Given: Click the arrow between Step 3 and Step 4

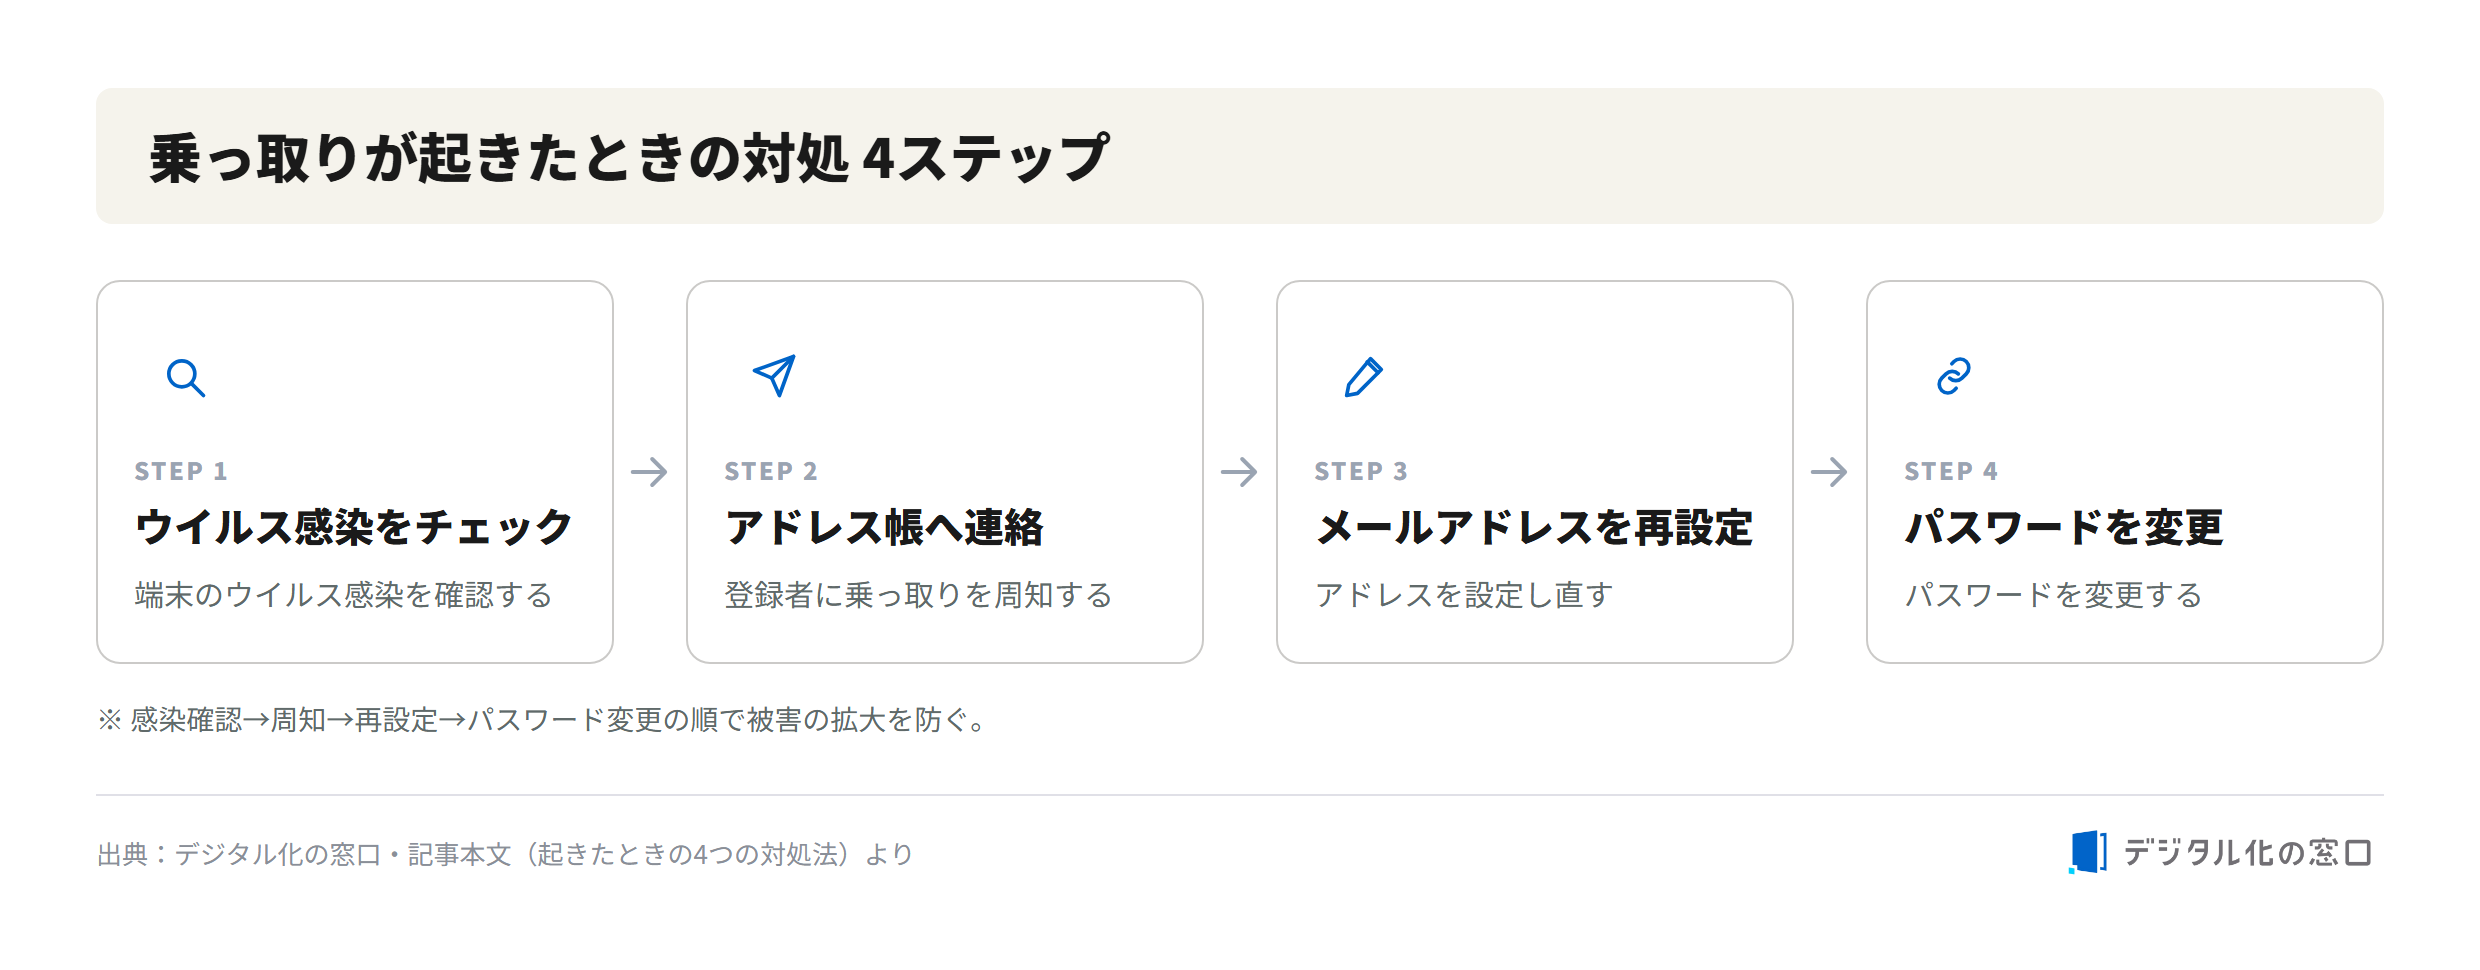Looking at the screenshot, I should (x=1829, y=472).
